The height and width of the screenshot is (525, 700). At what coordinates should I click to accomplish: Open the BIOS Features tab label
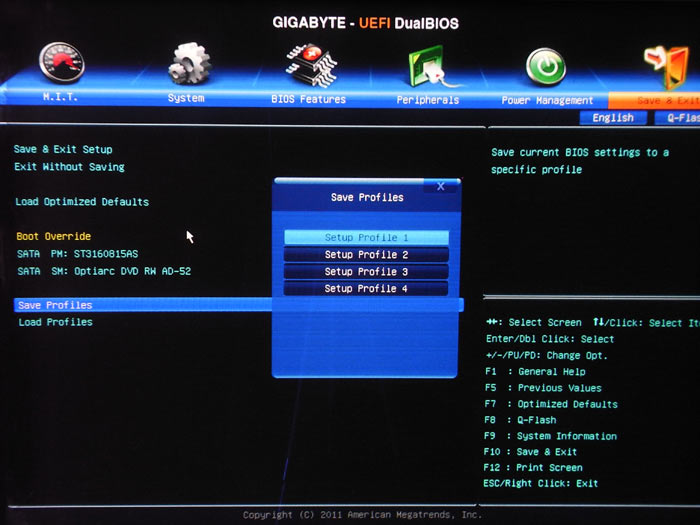(x=308, y=99)
